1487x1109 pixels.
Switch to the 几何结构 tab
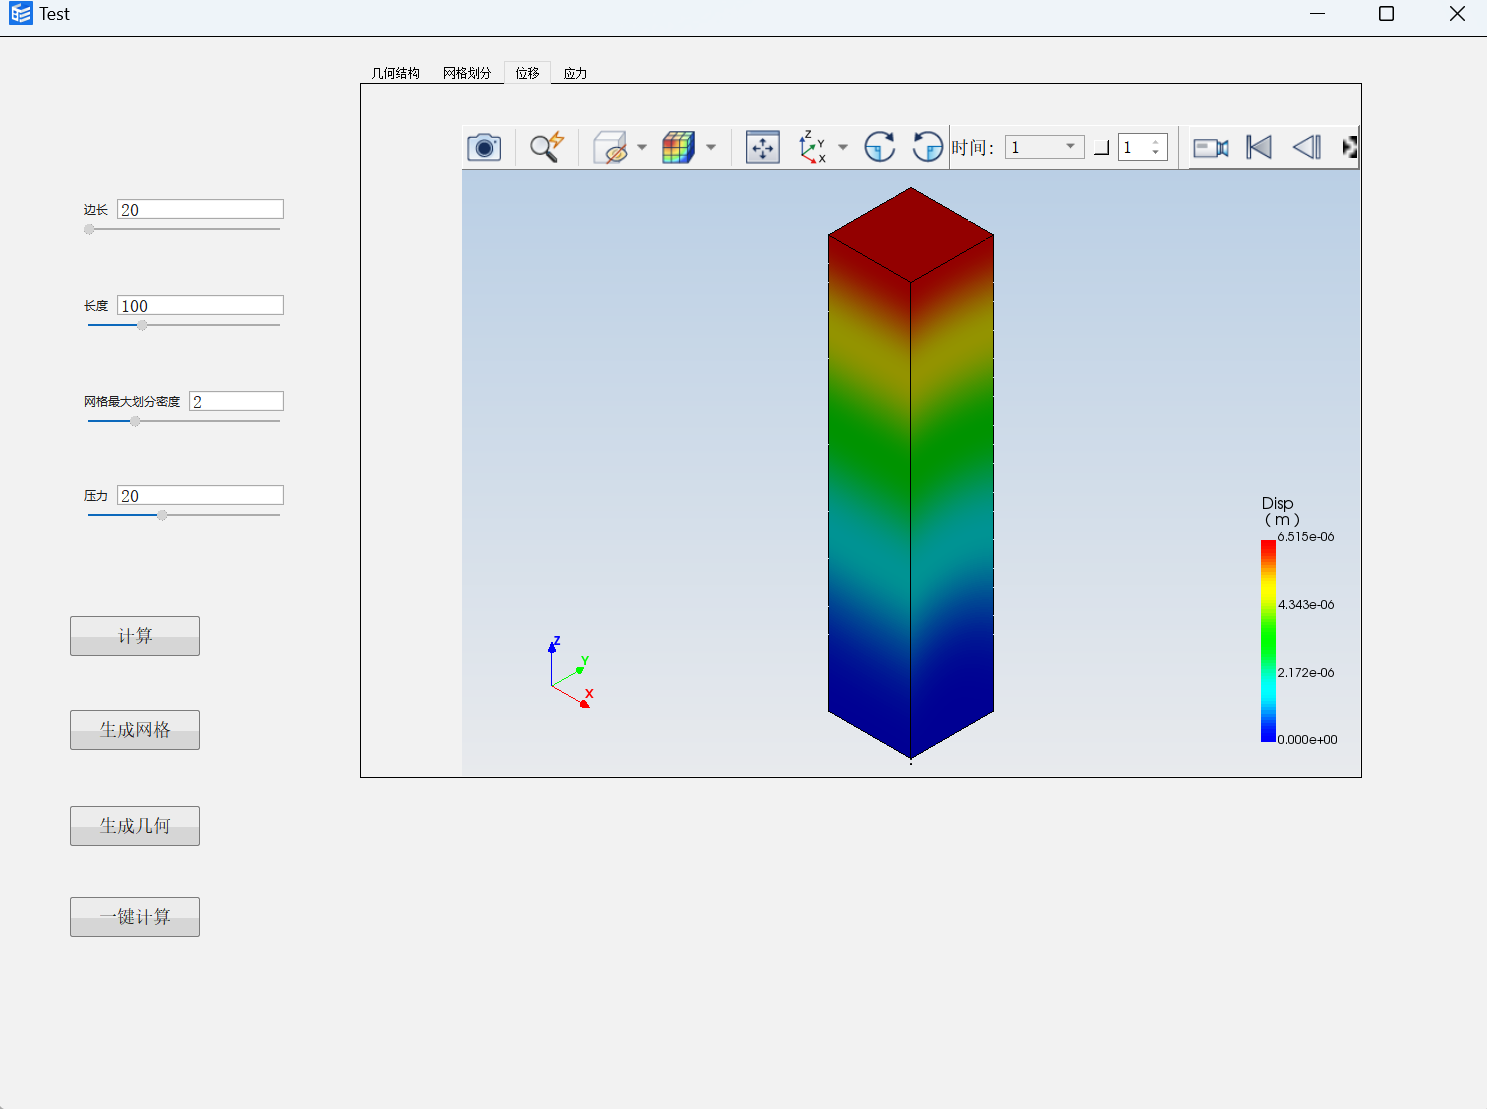pos(396,73)
